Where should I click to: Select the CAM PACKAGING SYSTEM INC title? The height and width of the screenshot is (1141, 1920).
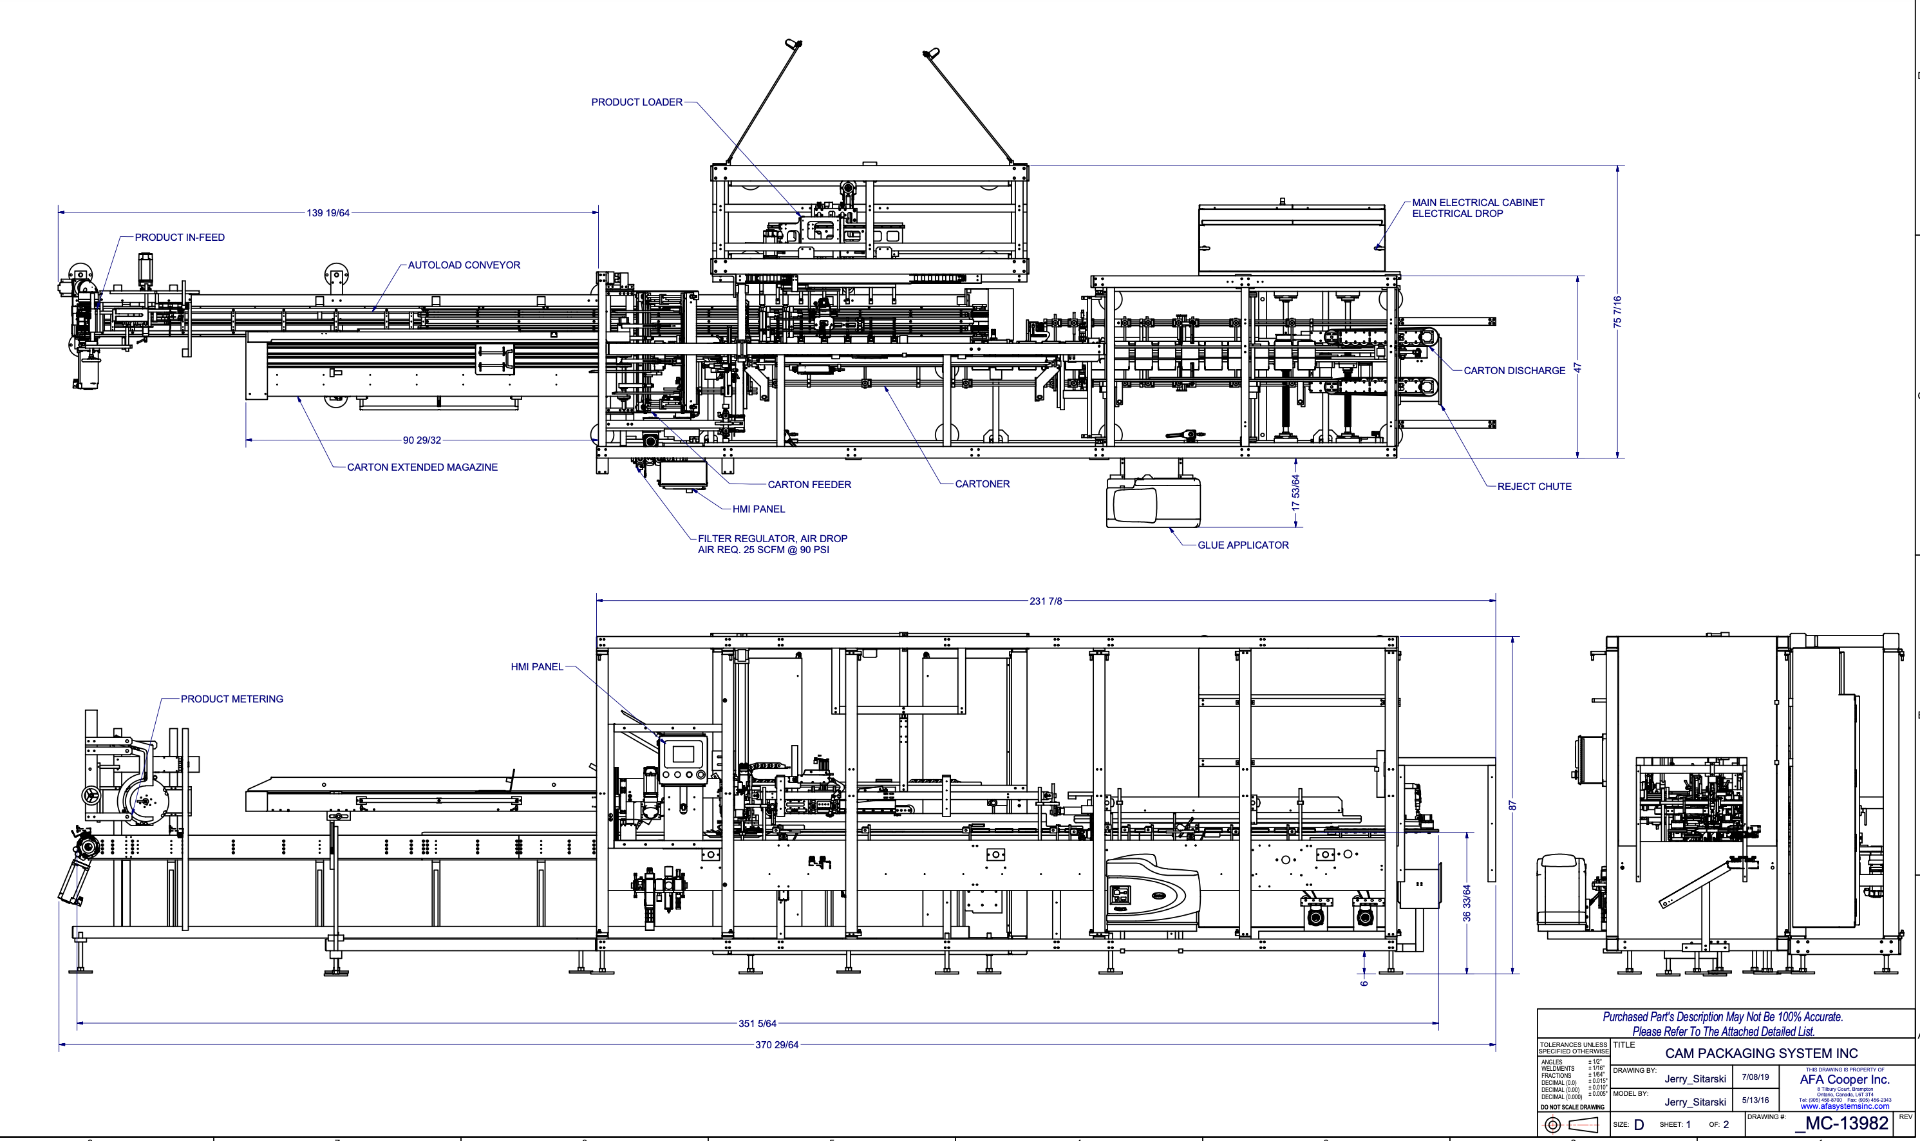1761,1053
